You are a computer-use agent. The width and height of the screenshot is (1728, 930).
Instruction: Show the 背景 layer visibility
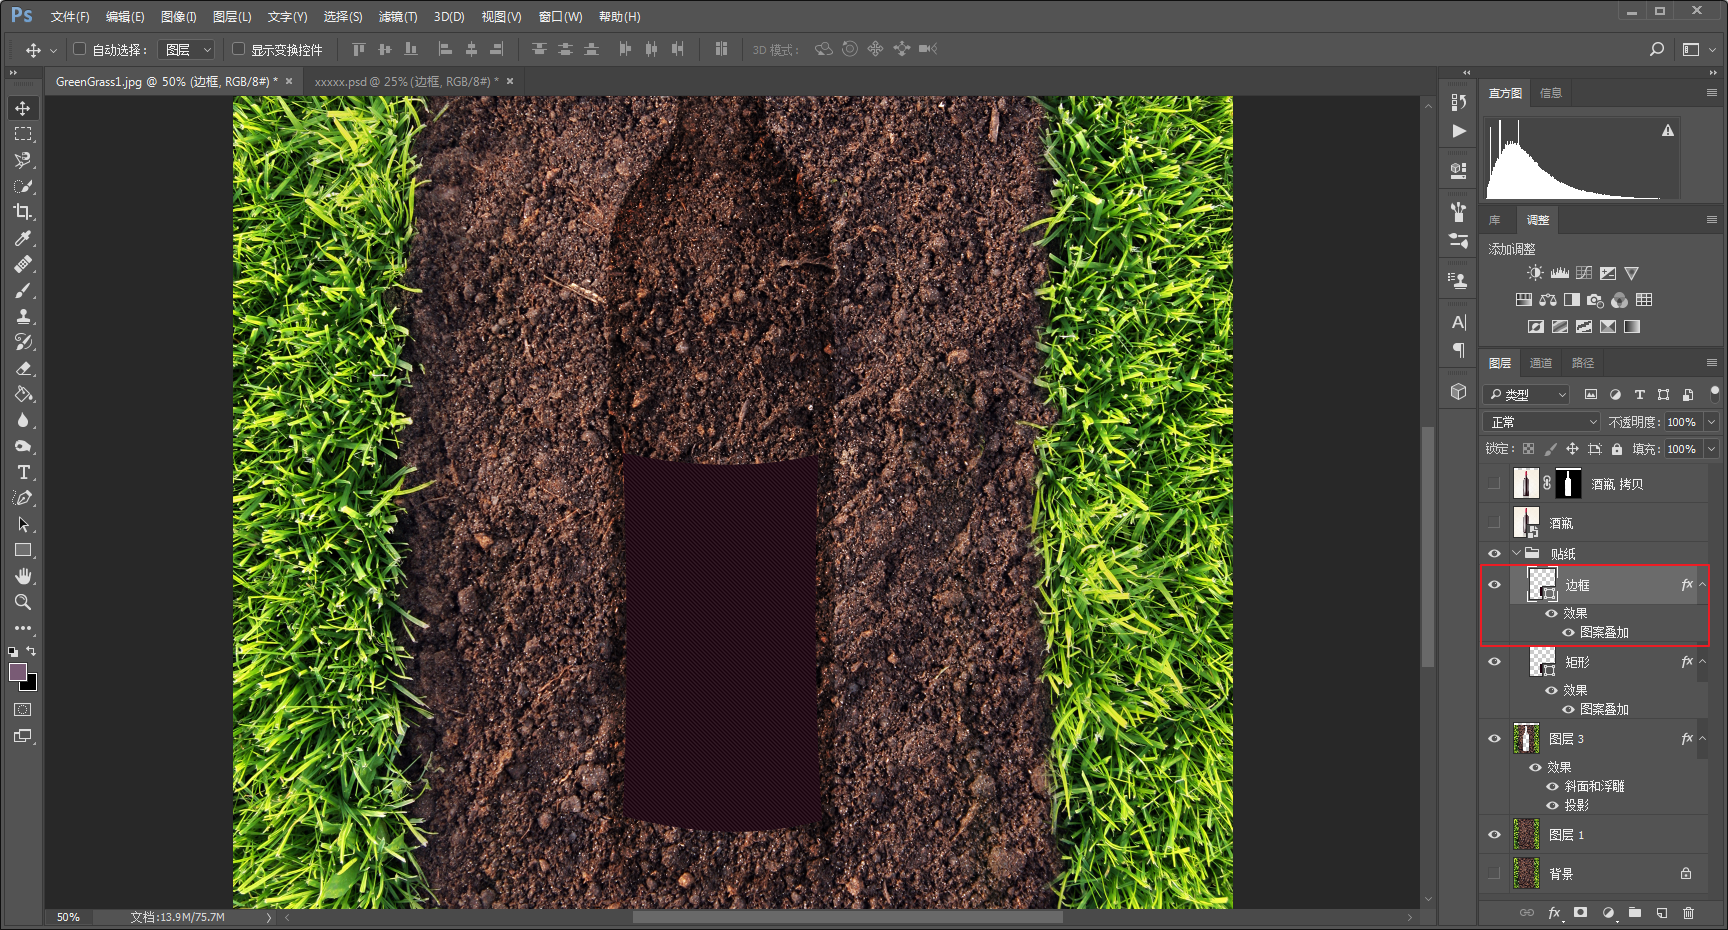pos(1494,874)
